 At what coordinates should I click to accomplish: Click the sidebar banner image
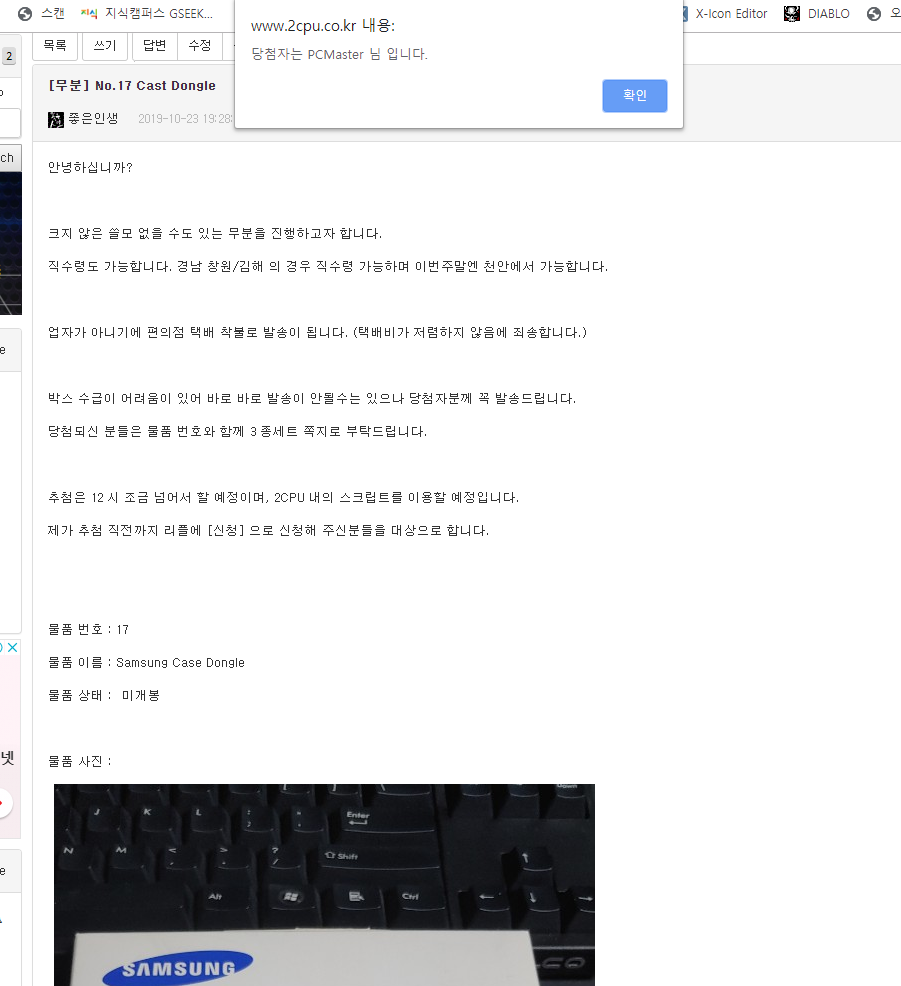[11, 243]
